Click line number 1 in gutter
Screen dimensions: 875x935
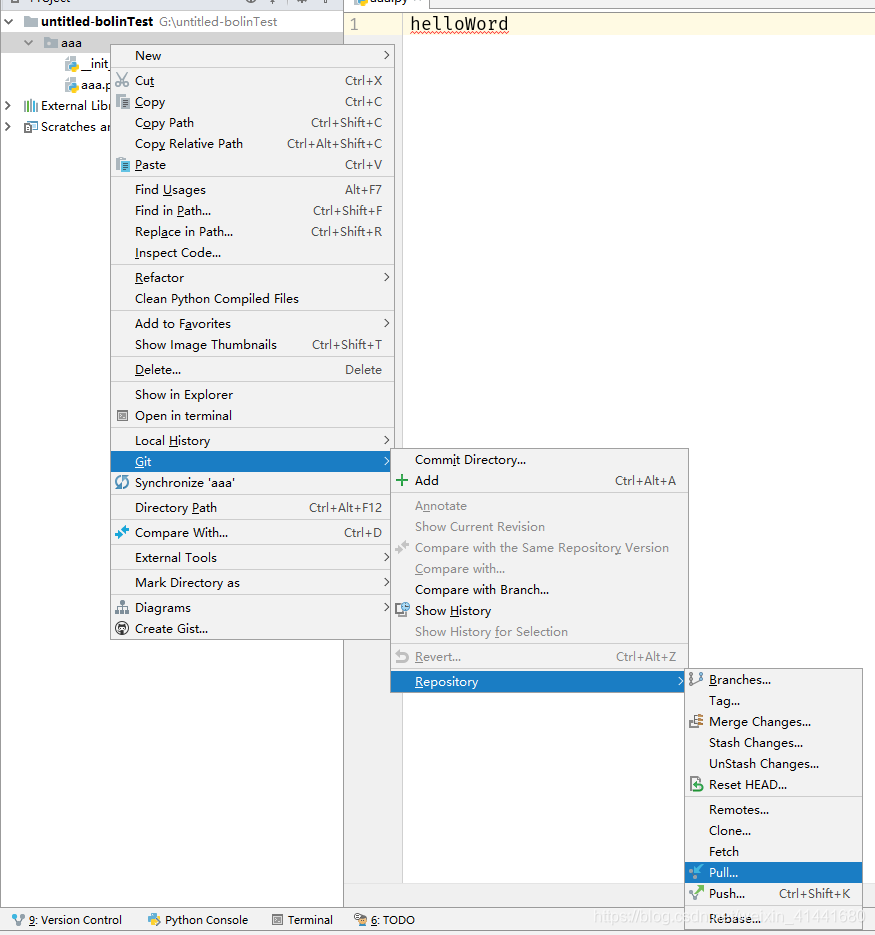(354, 24)
